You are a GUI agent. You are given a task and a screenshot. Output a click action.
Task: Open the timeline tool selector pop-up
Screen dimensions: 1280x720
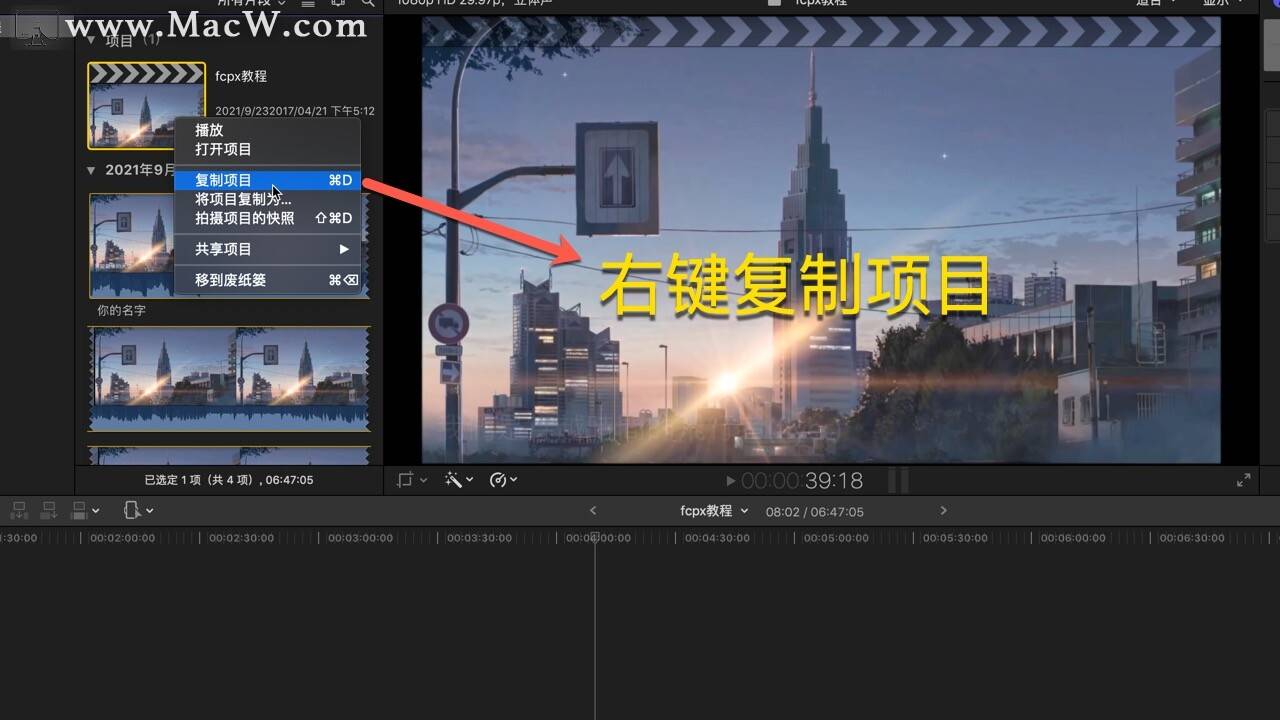point(138,511)
